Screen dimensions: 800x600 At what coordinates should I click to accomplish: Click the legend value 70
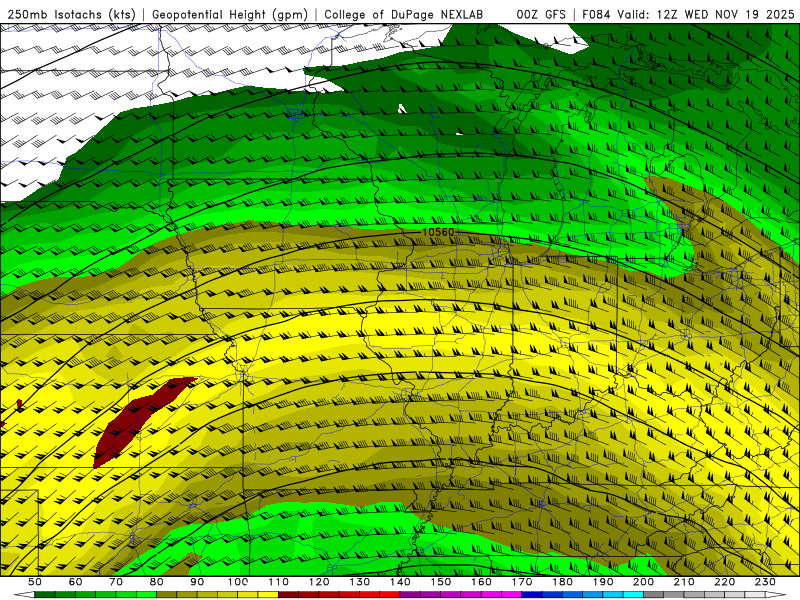(x=116, y=582)
